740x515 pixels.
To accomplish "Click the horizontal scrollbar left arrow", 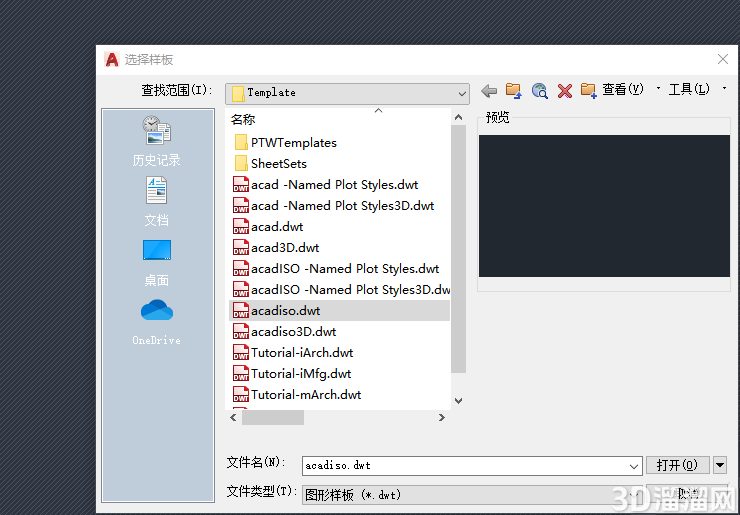I will [233, 417].
